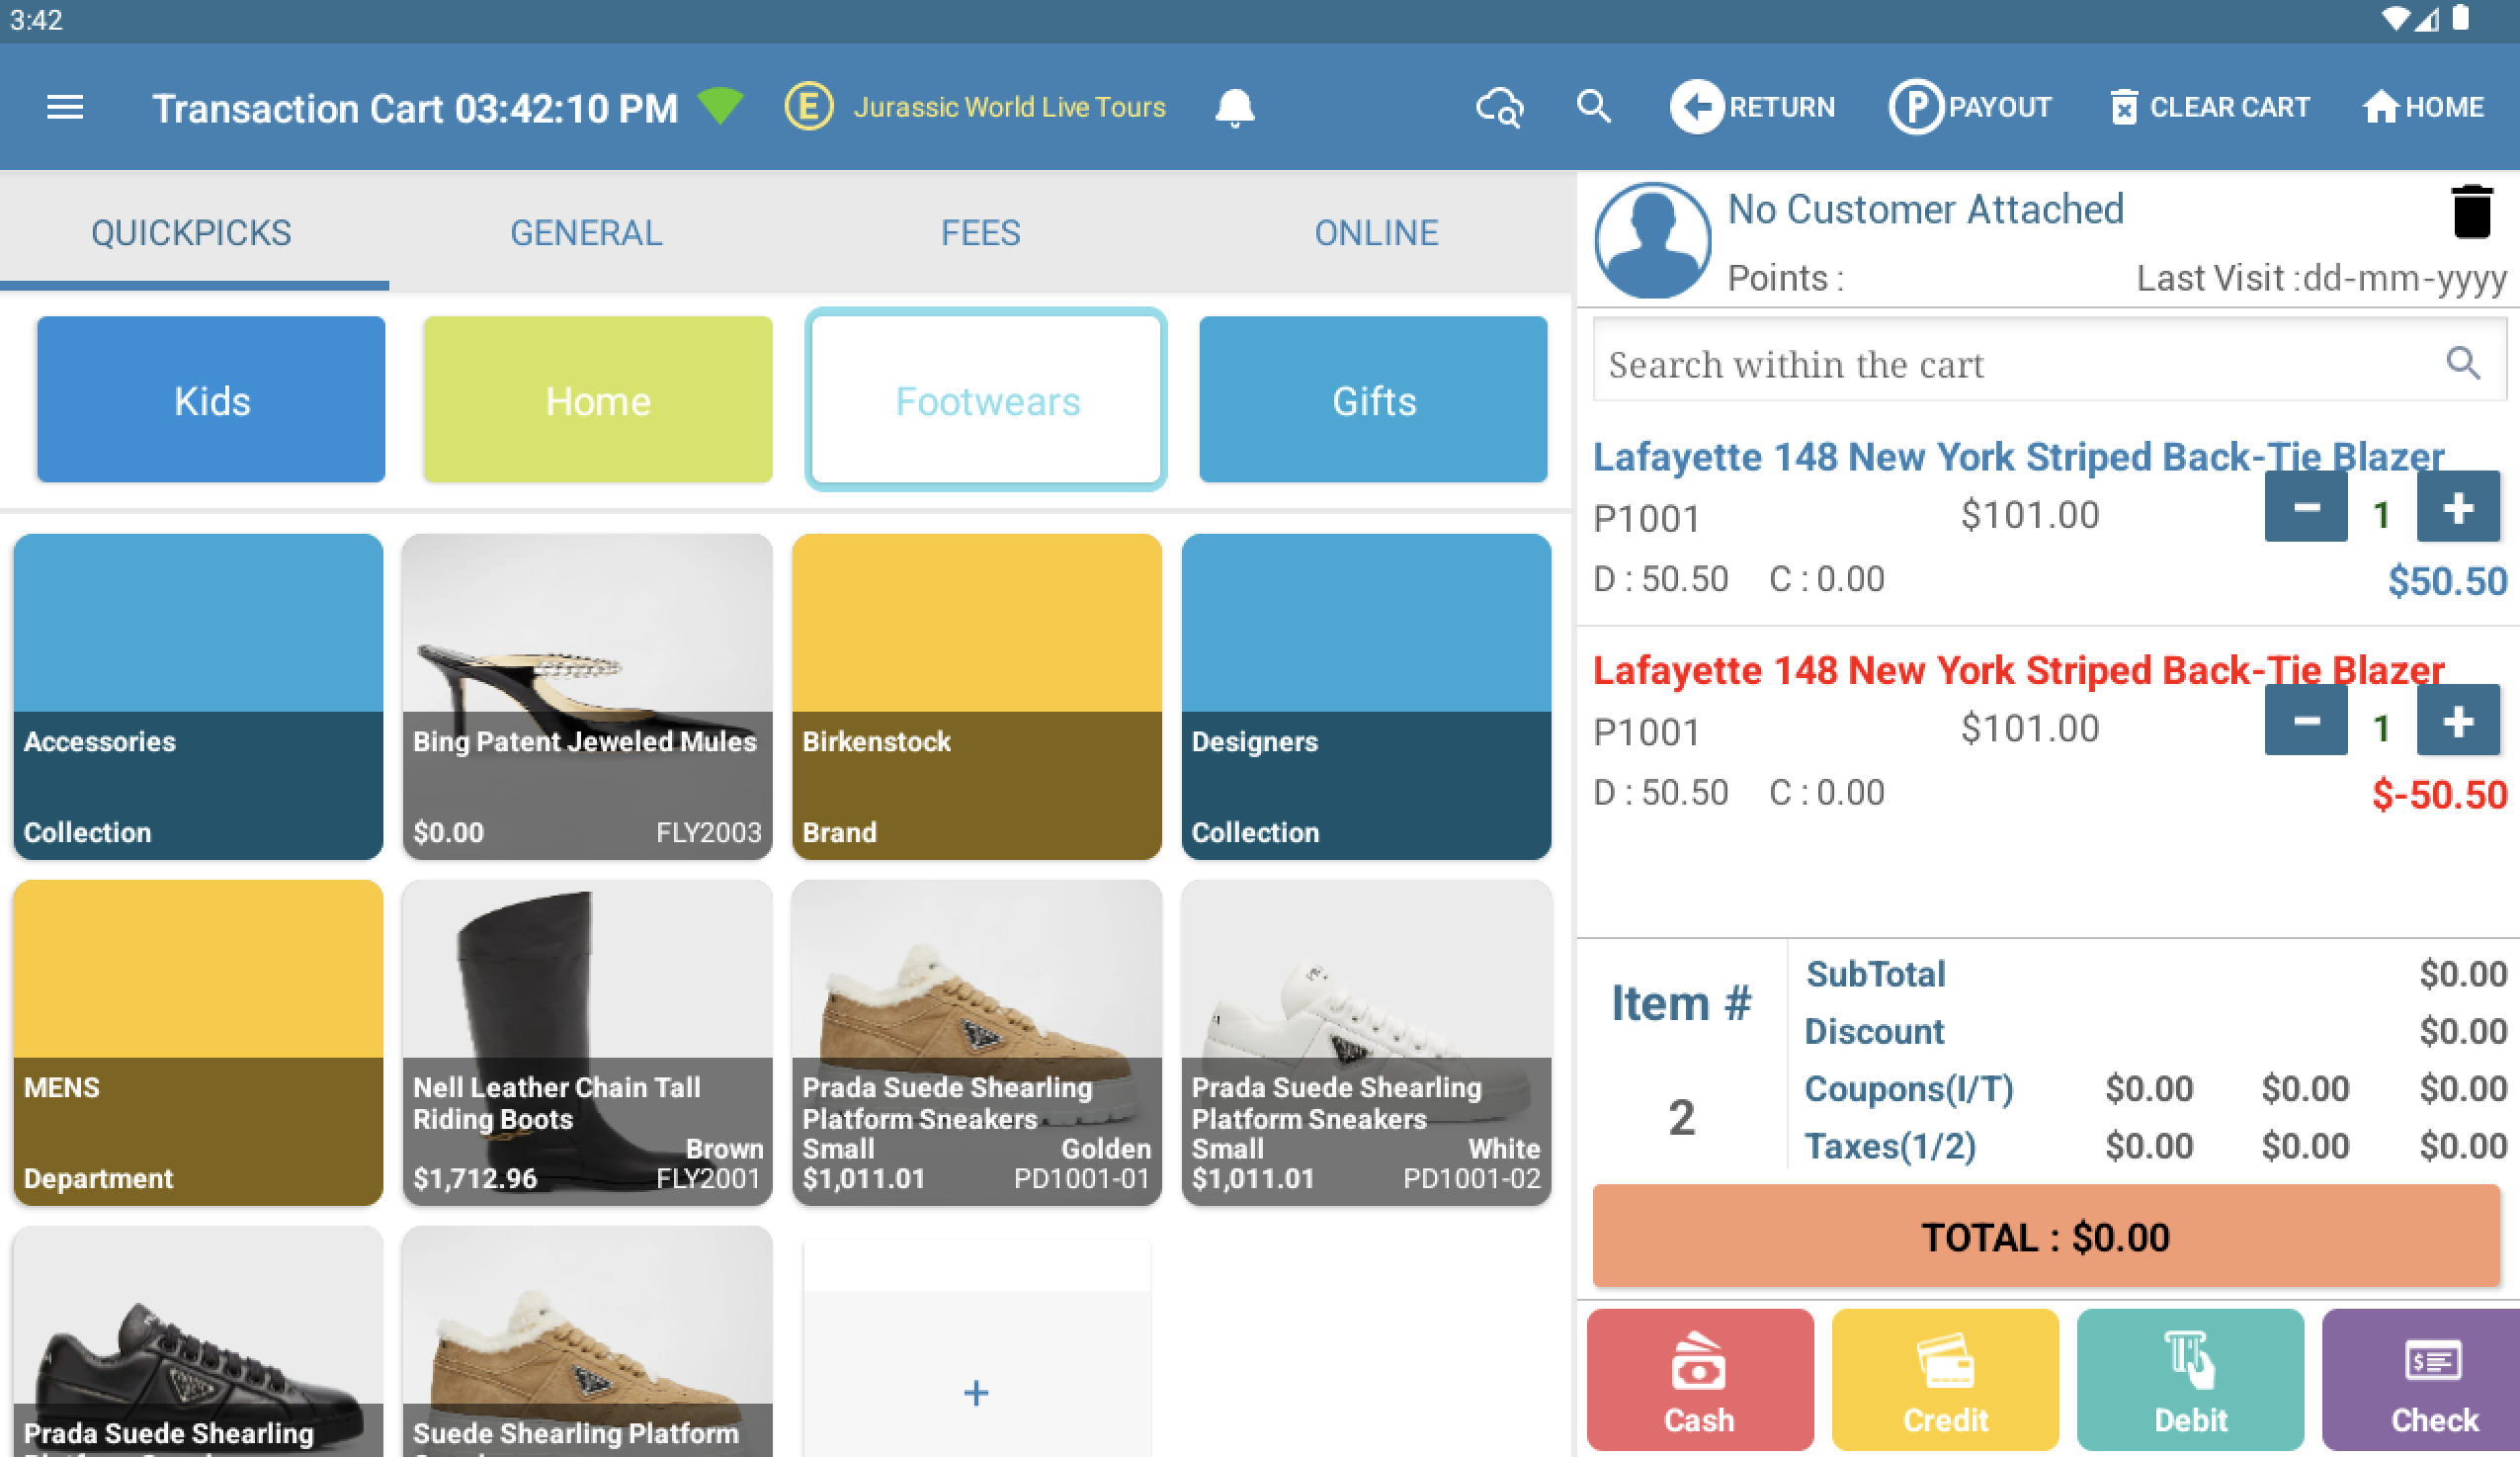Go to HOME from the header
This screenshot has width=2520, height=1457.
2423,107
